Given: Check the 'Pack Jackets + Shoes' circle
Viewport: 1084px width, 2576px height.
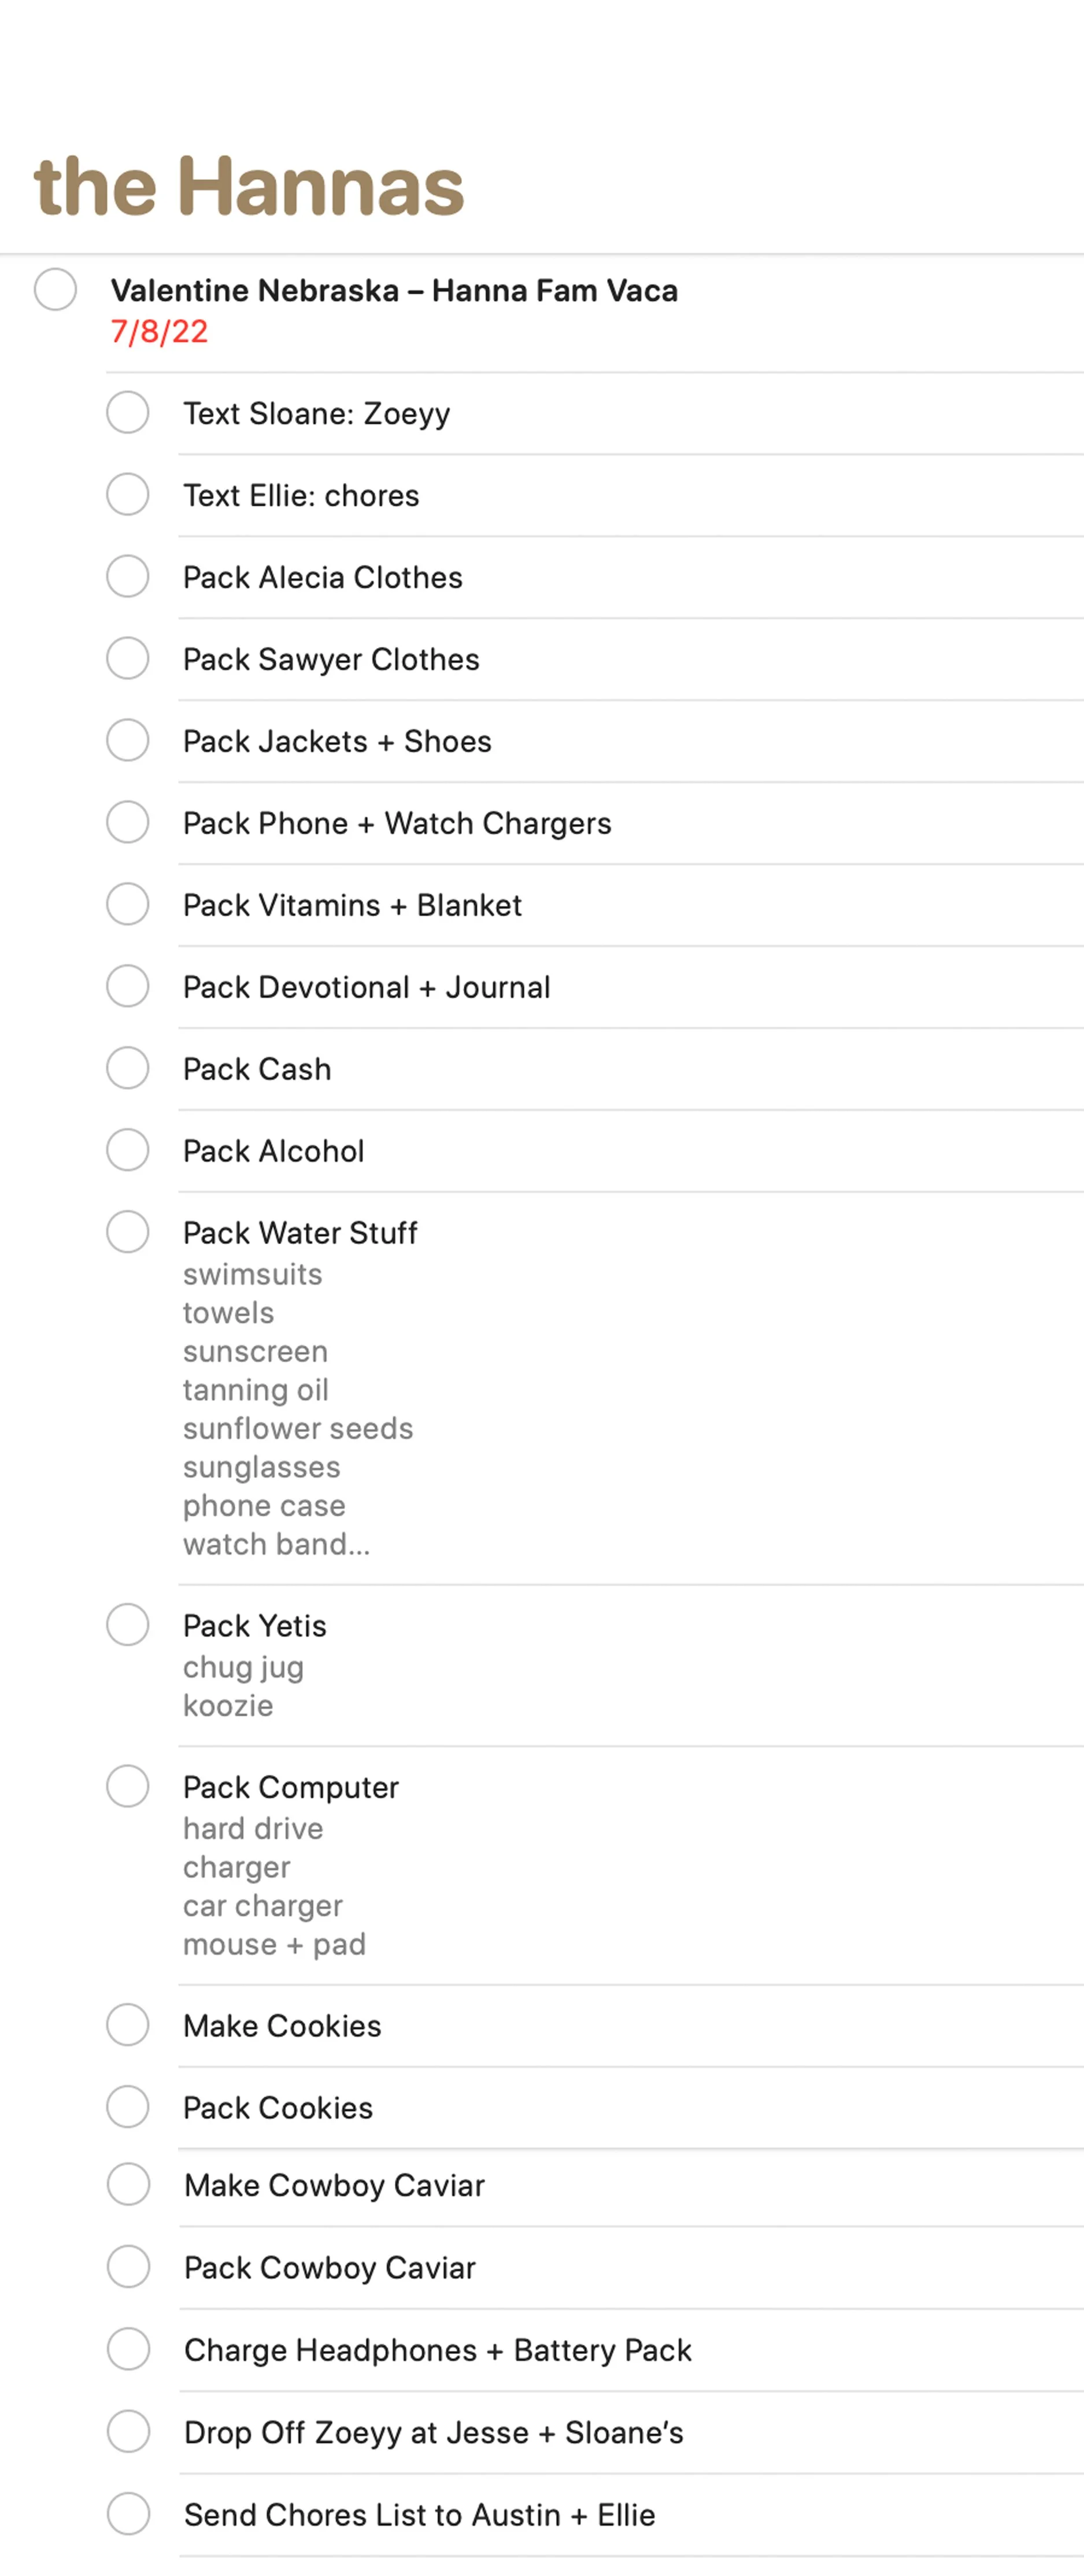Looking at the screenshot, I should point(127,740).
